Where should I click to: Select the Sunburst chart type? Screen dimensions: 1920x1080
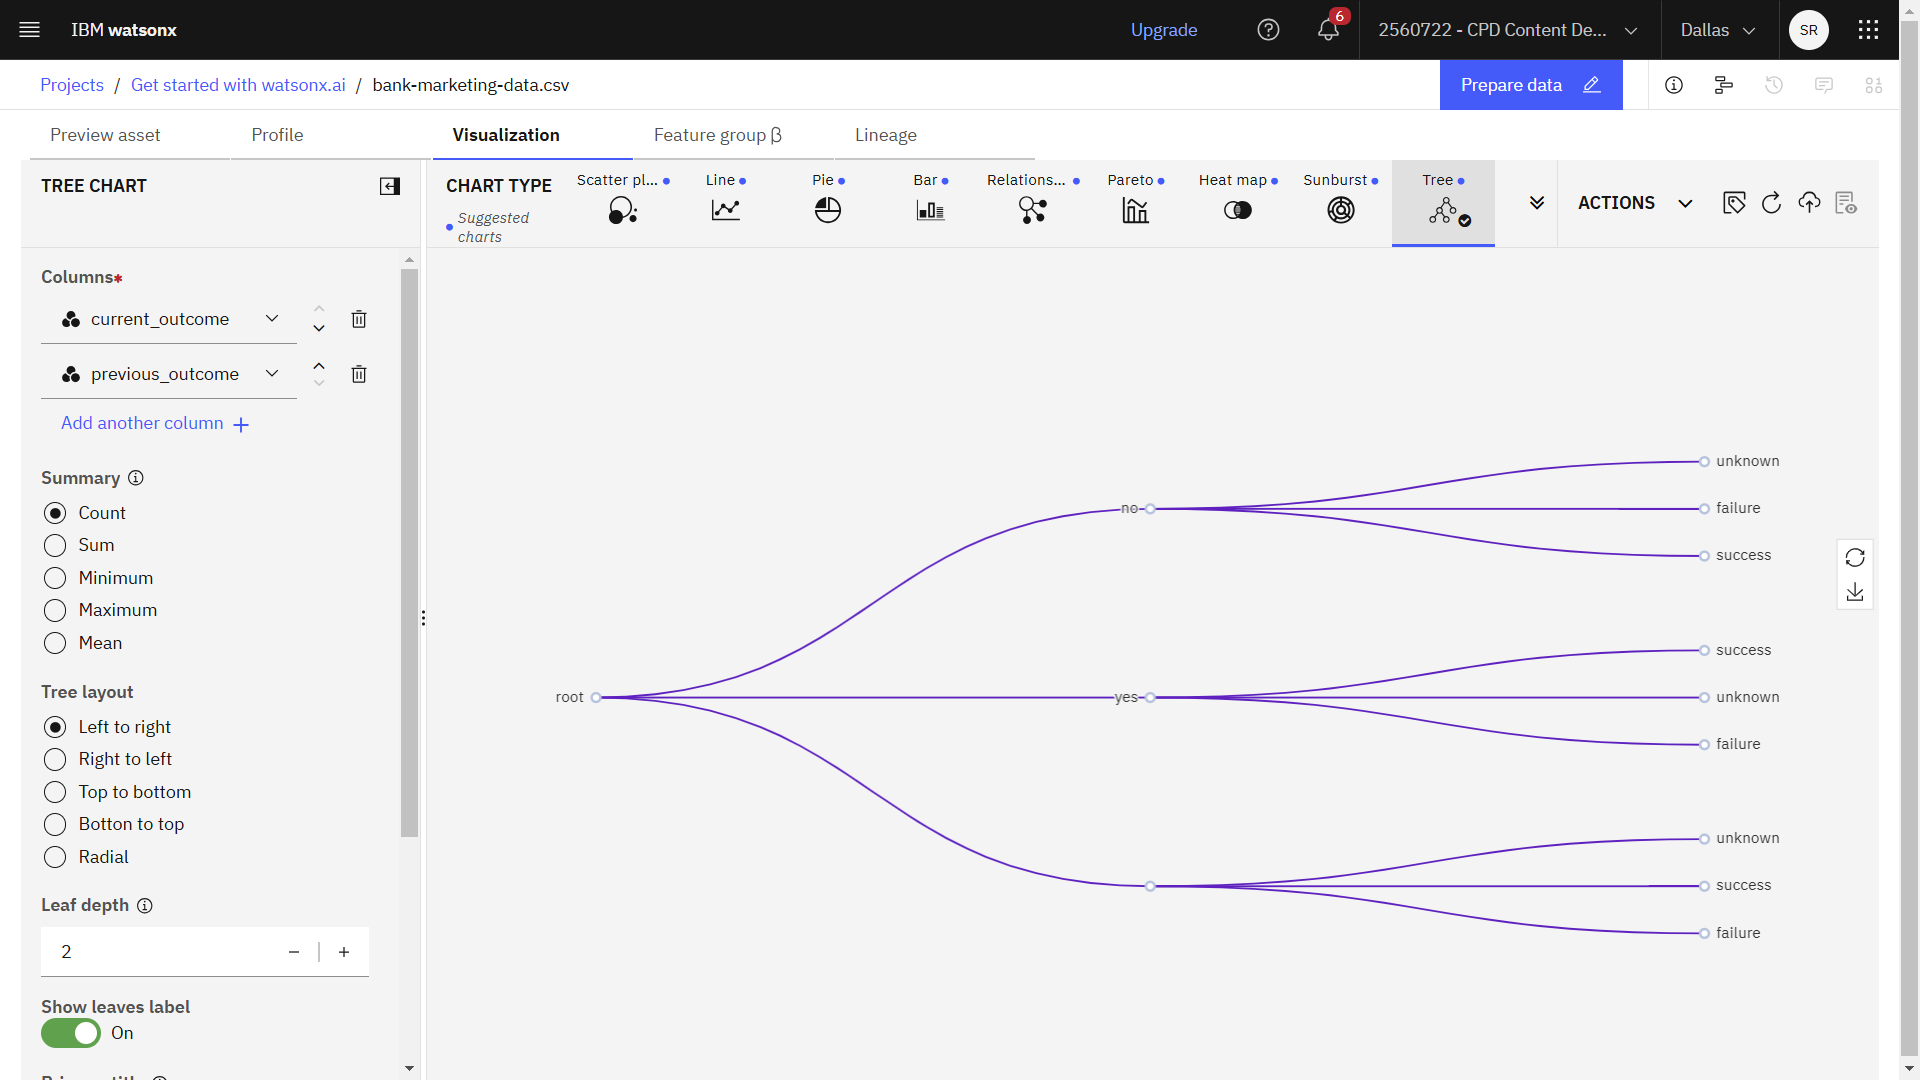(1340, 208)
